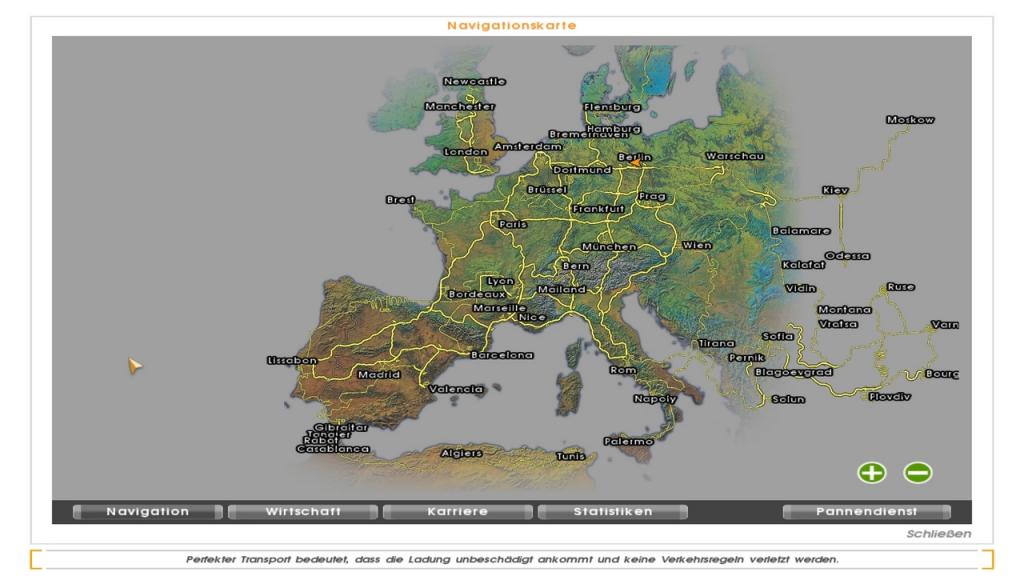
Task: Select the Moskow city label
Action: (910, 120)
